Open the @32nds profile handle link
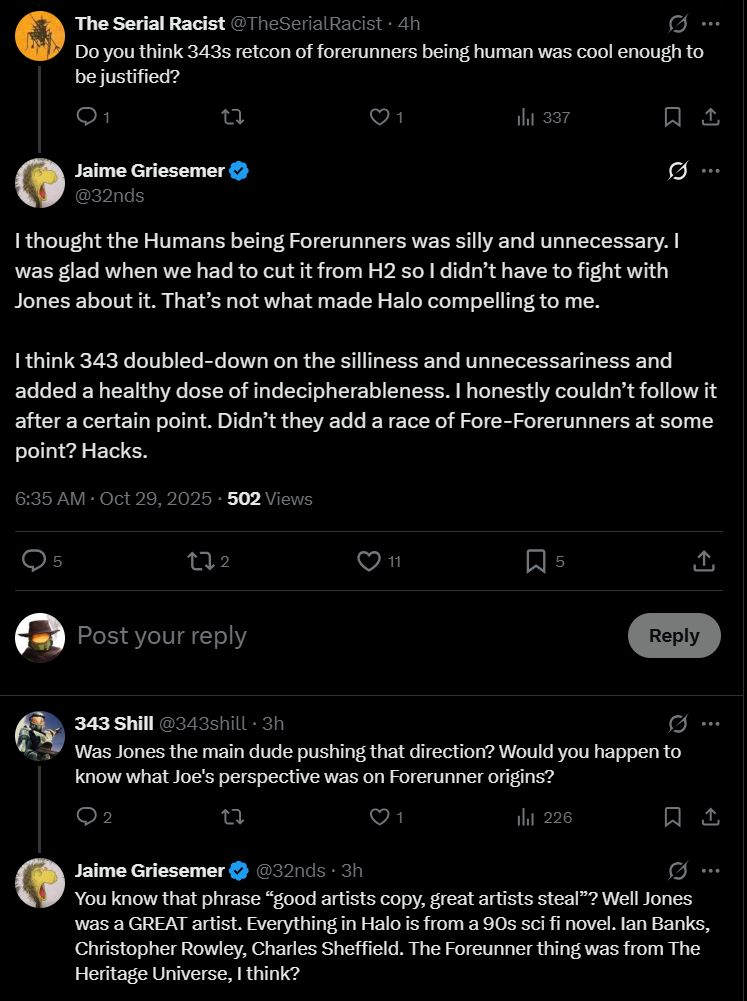747x1001 pixels. click(x=110, y=196)
